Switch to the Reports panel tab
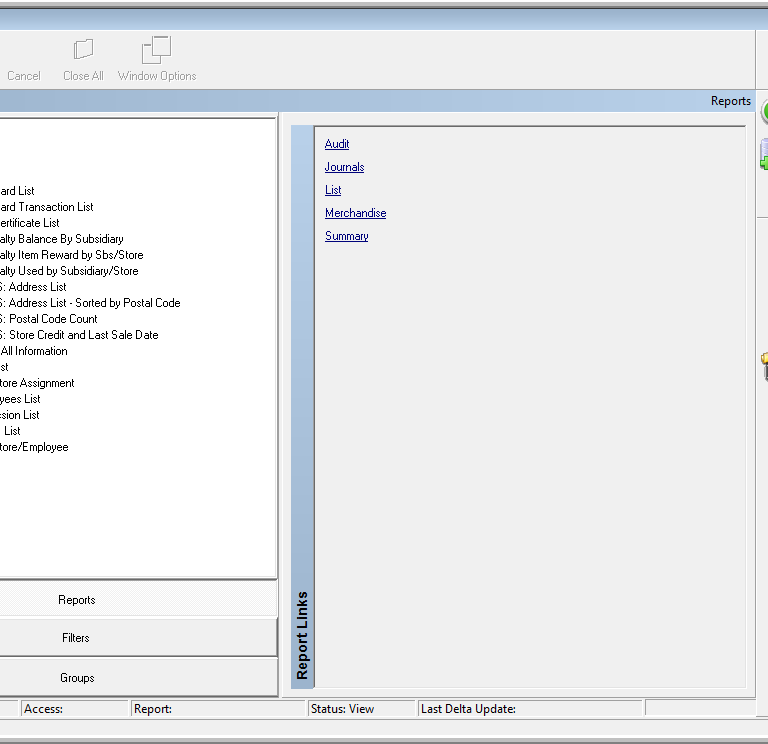This screenshot has width=768, height=744. [139, 600]
